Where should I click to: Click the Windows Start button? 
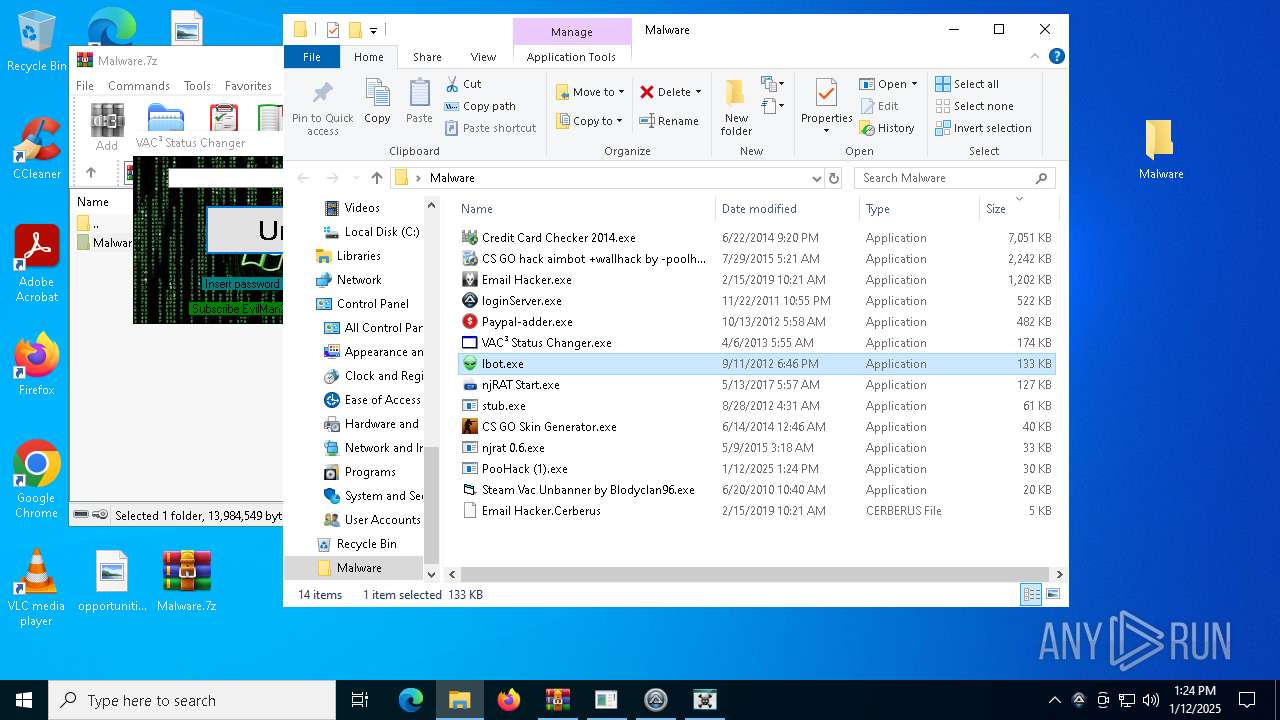[24, 700]
